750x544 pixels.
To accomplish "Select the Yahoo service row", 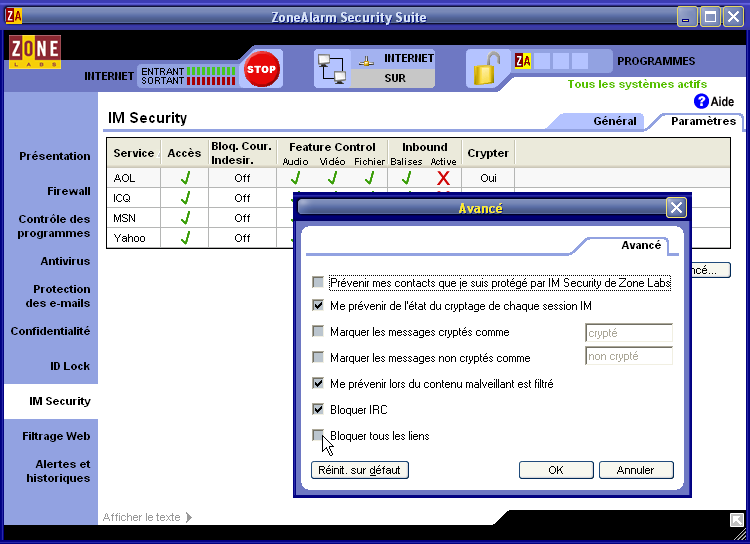I will (129, 238).
